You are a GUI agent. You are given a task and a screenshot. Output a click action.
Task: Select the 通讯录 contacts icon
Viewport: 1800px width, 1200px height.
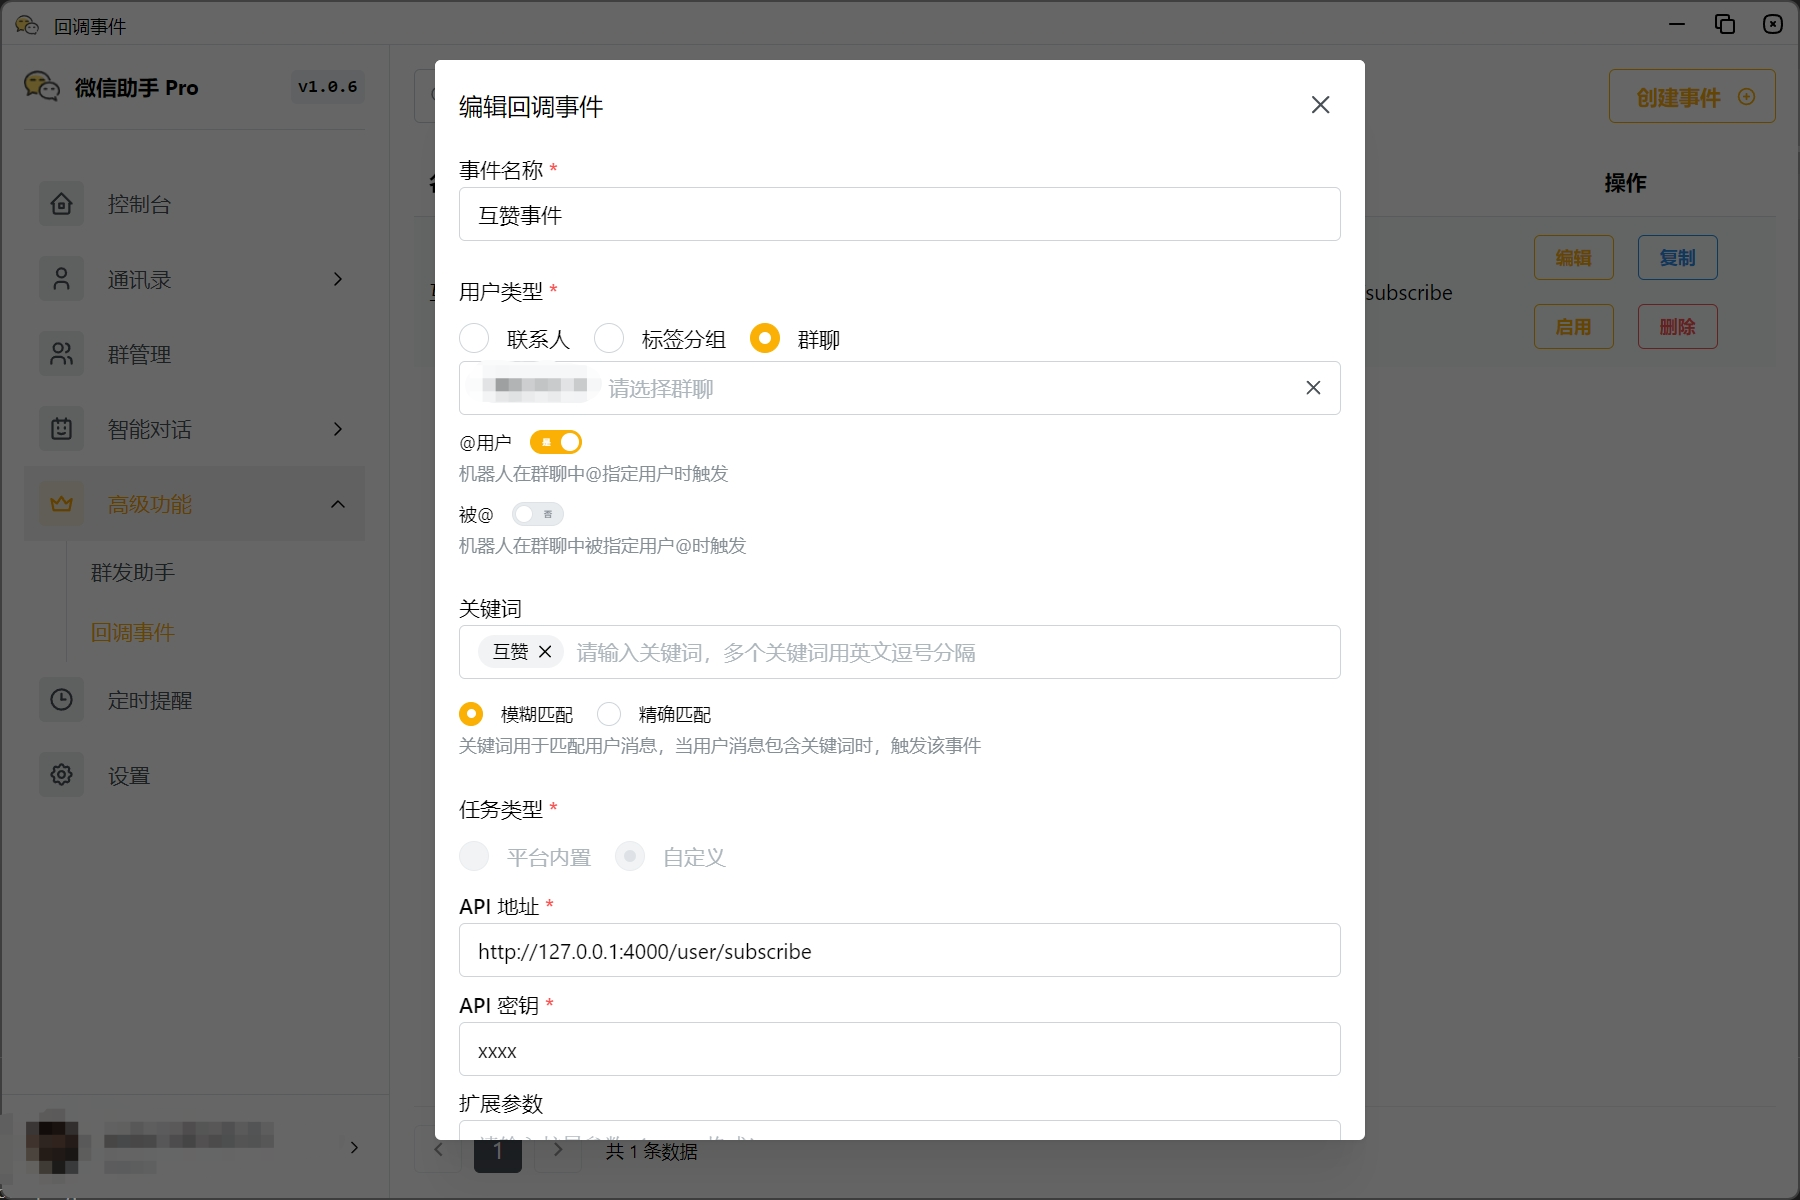tap(61, 279)
